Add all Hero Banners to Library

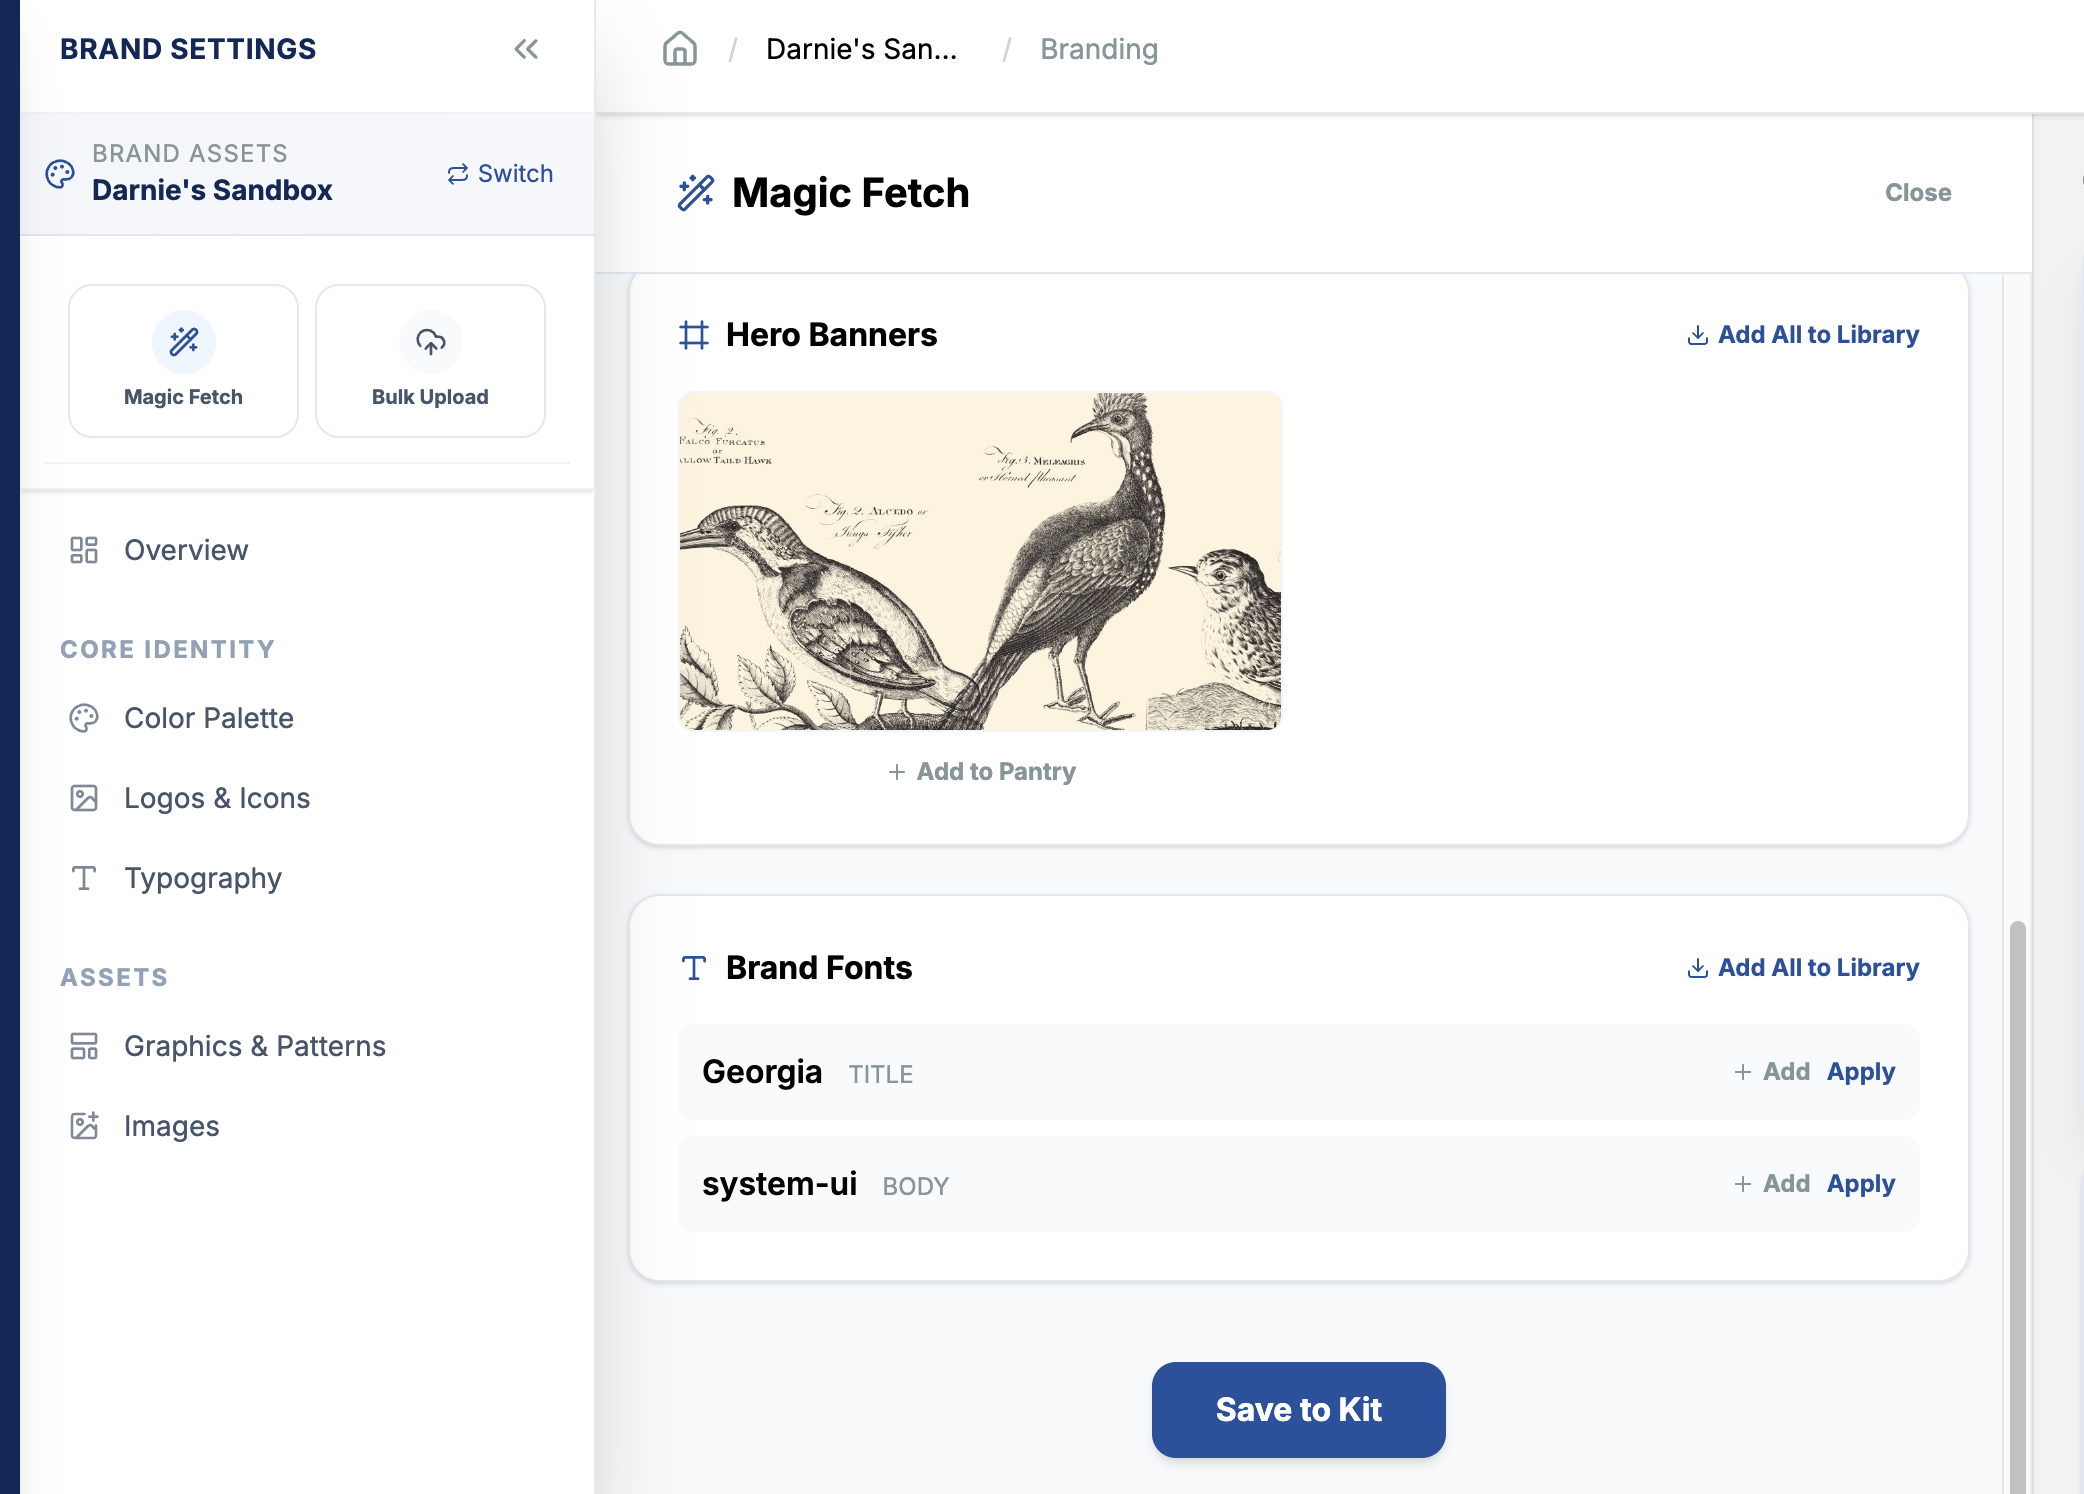(x=1803, y=335)
